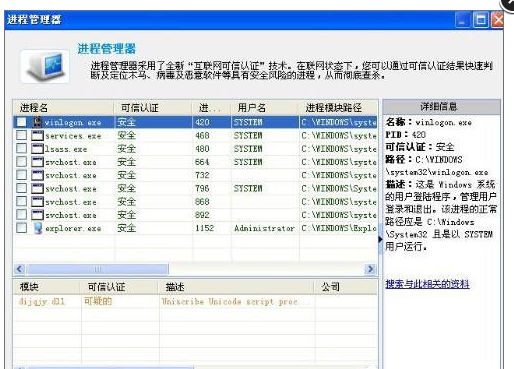The width and height of the screenshot is (514, 369).
Task: Select the dijqjy.dll module row
Action: [195, 302]
